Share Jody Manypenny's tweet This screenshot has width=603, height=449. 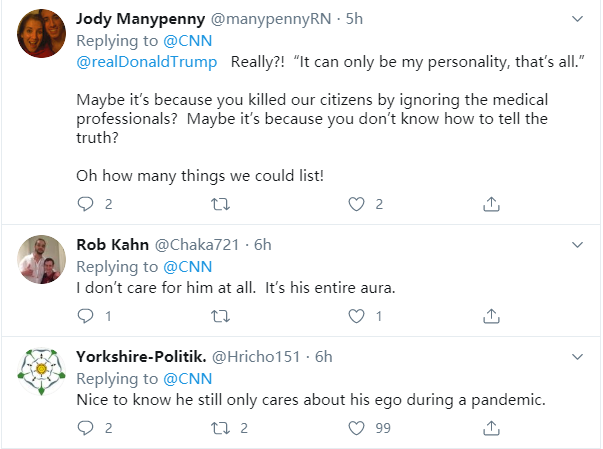coord(491,204)
